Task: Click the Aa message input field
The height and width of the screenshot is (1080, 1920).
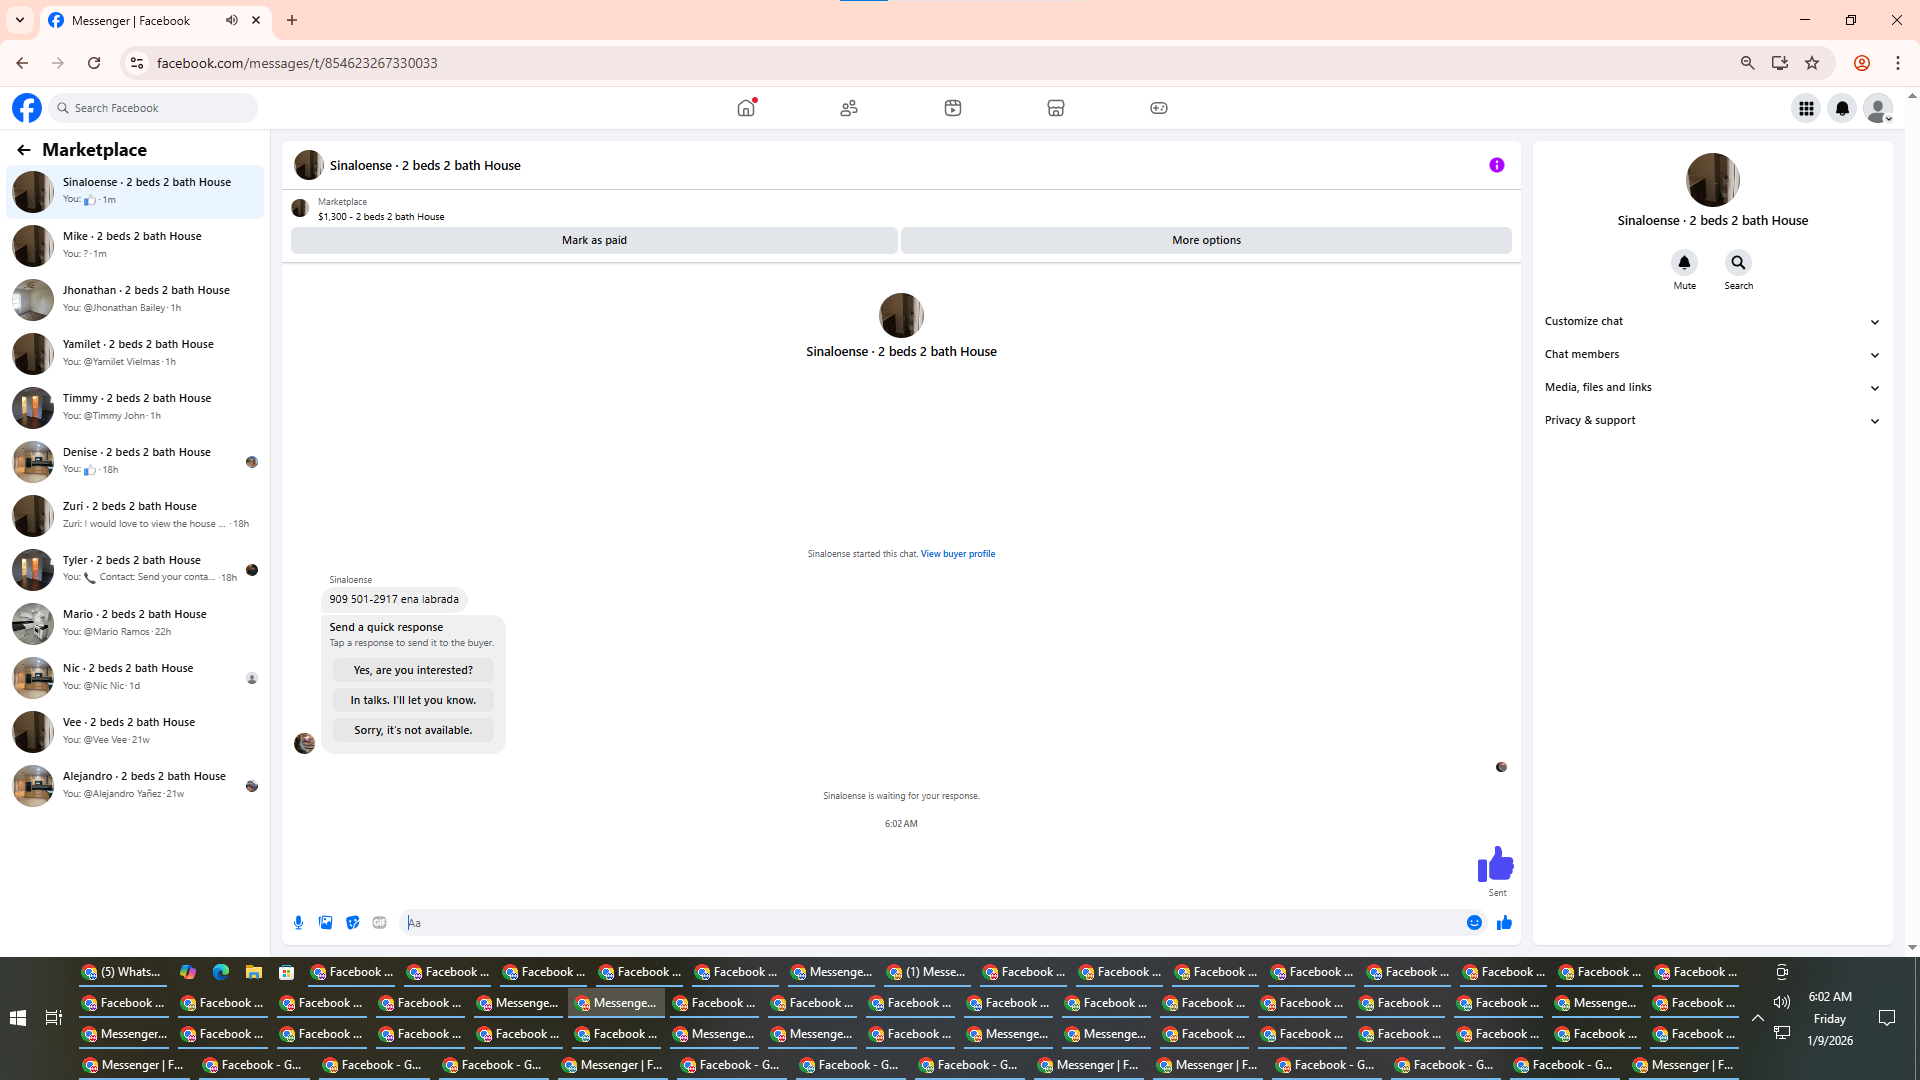Action: click(930, 922)
